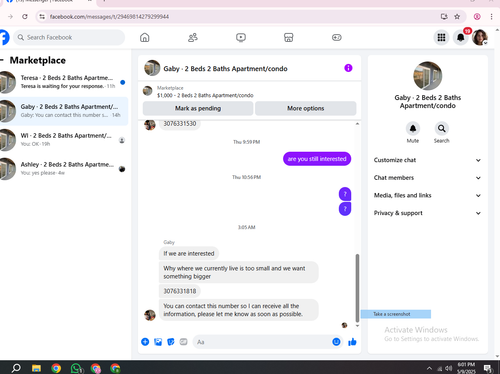Viewport: 500px width, 374px height.
Task: Click the Search Facebook field
Action: (69, 37)
